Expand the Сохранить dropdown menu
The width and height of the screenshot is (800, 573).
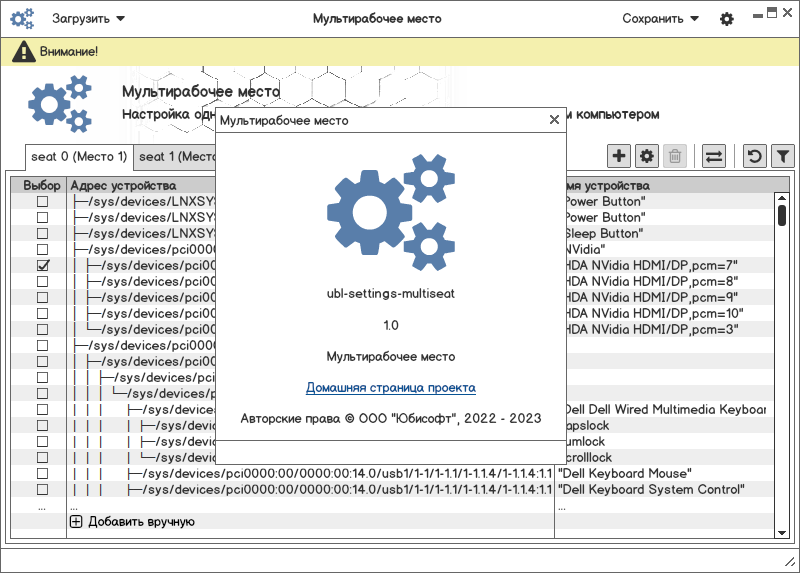660,18
